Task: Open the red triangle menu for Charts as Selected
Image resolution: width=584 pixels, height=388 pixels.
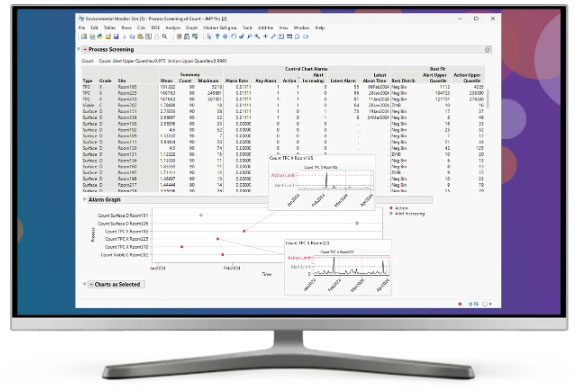Action: pyautogui.click(x=91, y=284)
